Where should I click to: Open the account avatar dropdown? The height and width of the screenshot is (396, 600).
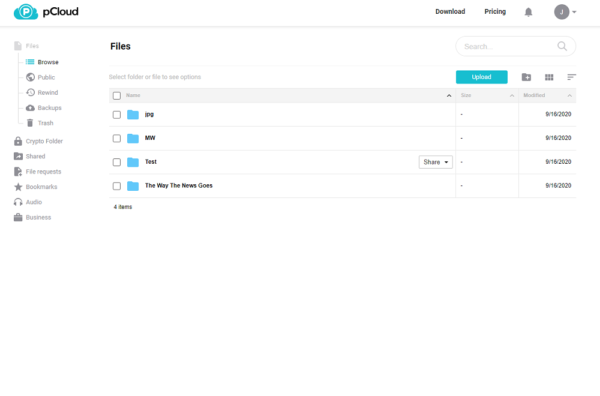coord(565,12)
